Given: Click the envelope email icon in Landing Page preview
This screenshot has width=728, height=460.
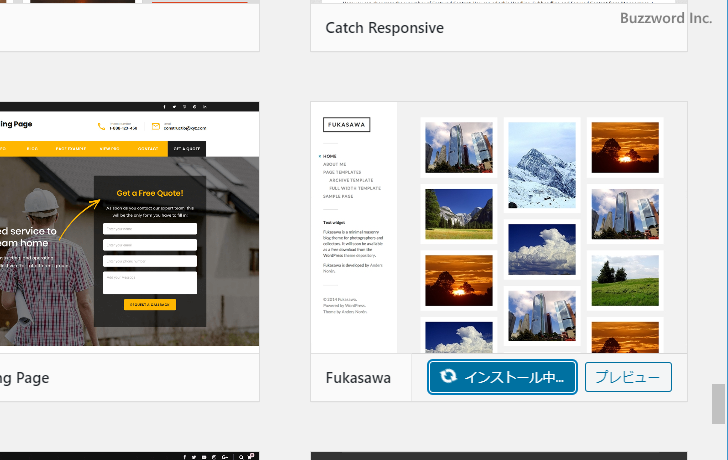Looking at the screenshot, I should pos(156,126).
